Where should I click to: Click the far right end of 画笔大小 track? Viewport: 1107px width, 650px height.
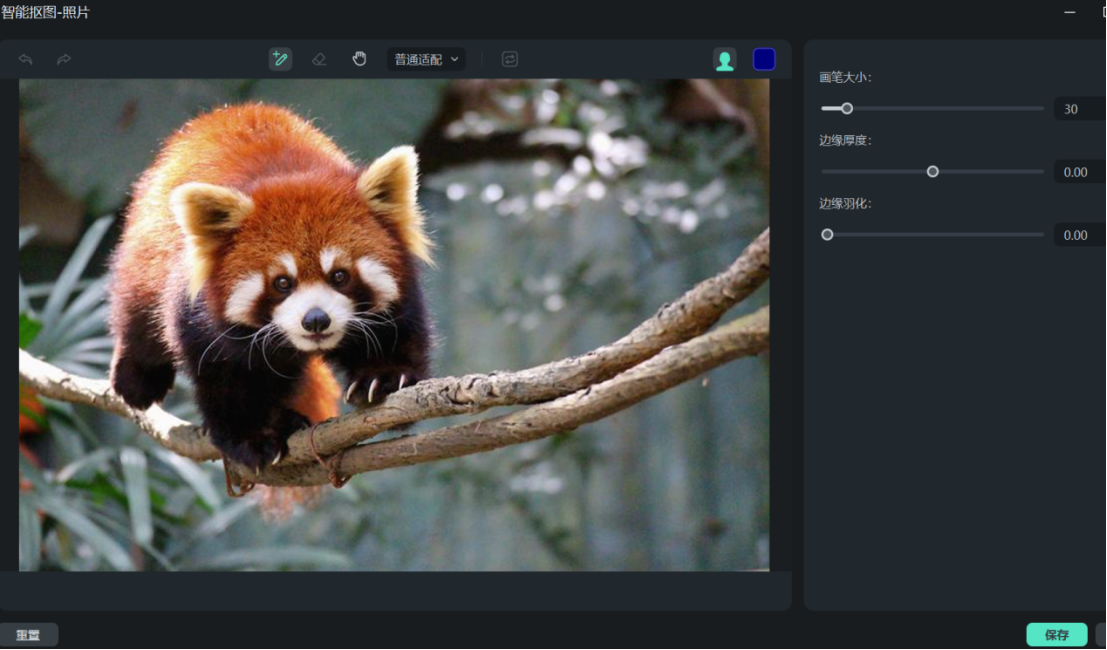pyautogui.click(x=1041, y=108)
